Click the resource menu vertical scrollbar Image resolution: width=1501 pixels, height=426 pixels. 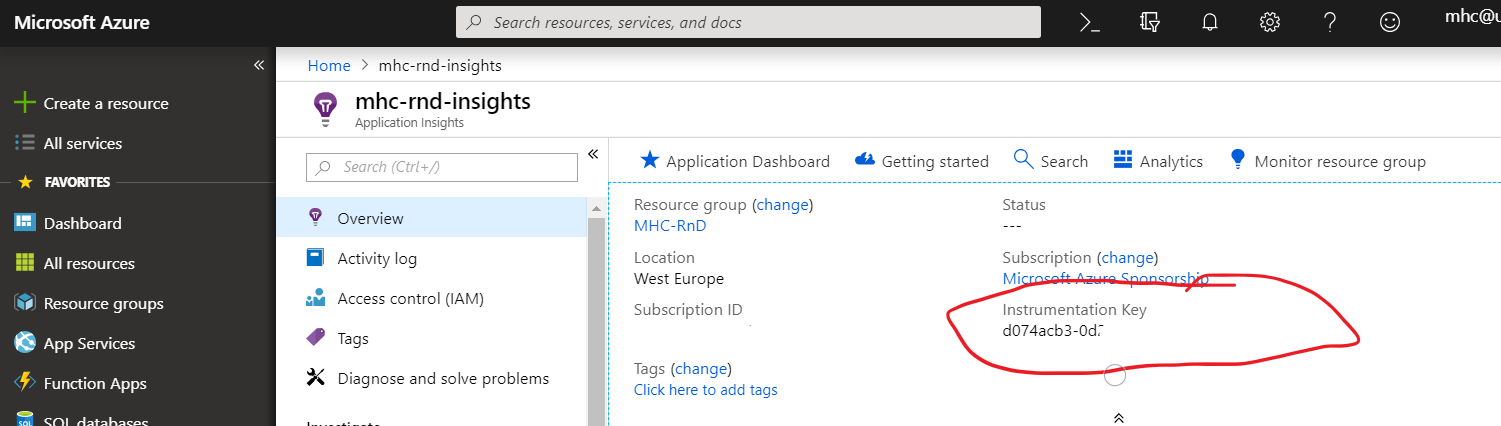tap(597, 320)
